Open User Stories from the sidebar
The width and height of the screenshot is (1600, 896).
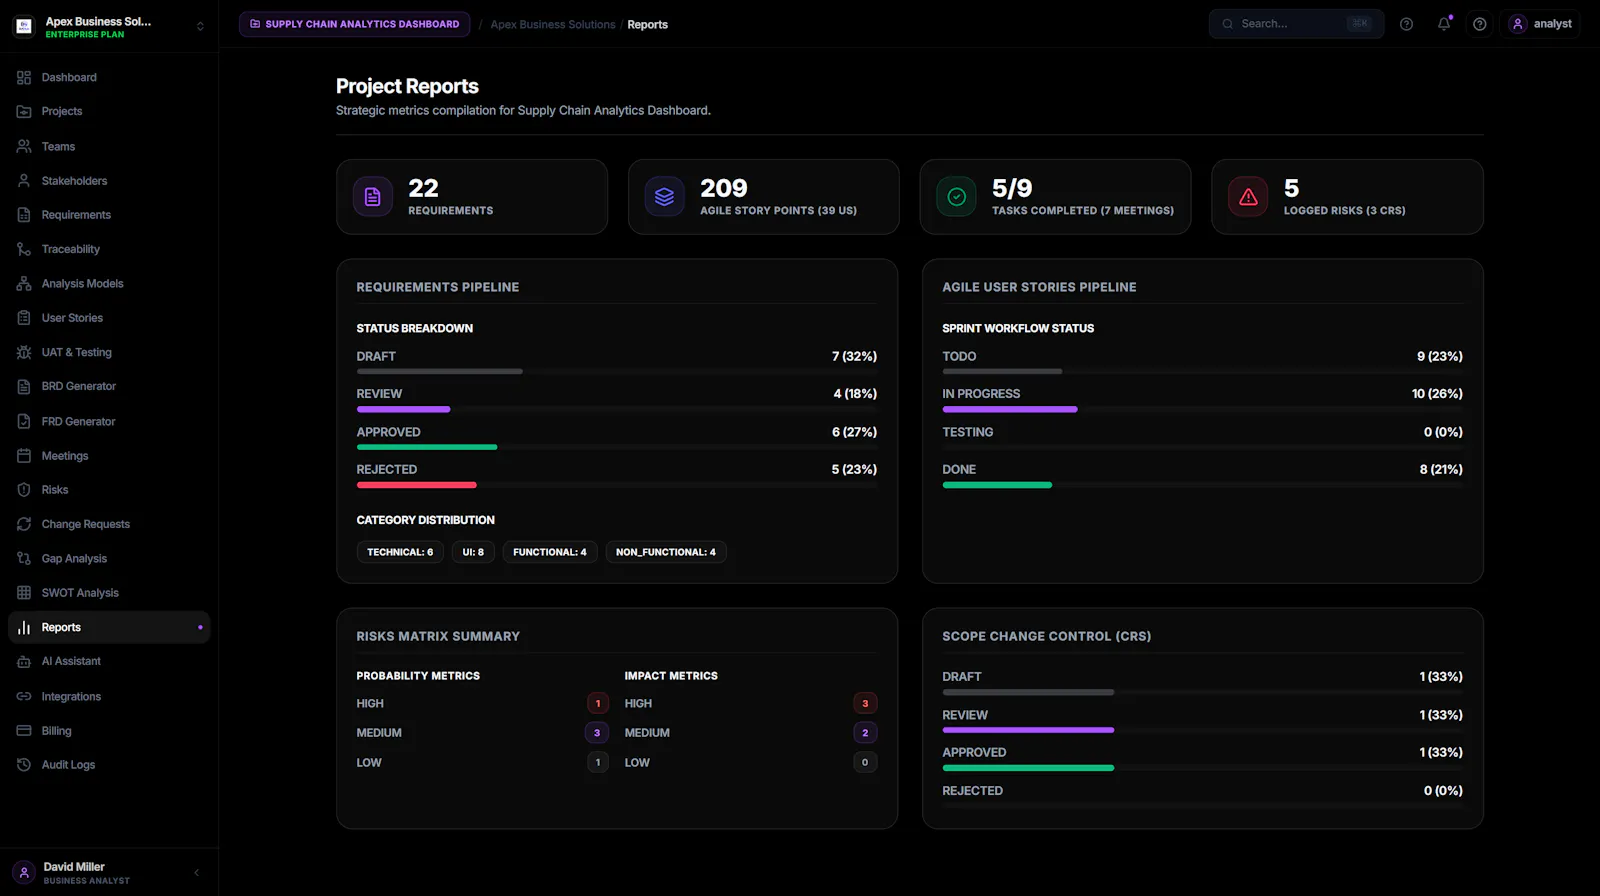click(109, 318)
